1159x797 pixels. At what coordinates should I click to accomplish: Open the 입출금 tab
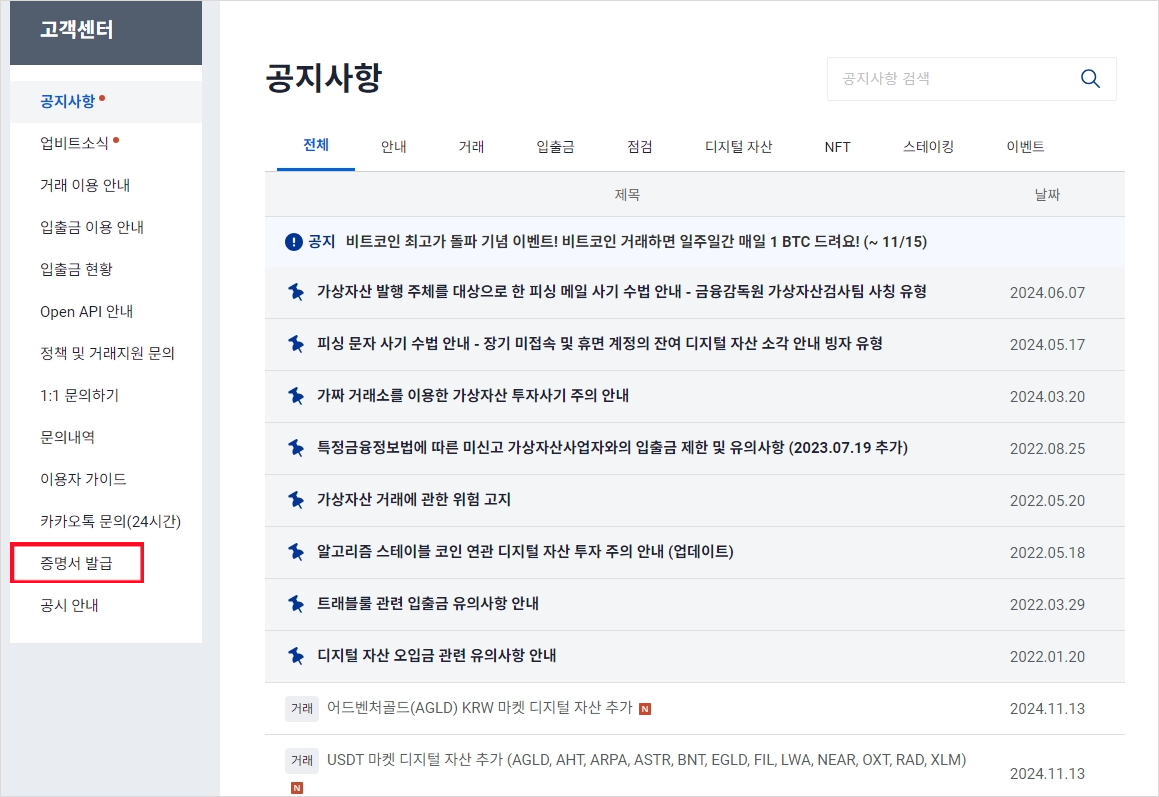pyautogui.click(x=555, y=146)
